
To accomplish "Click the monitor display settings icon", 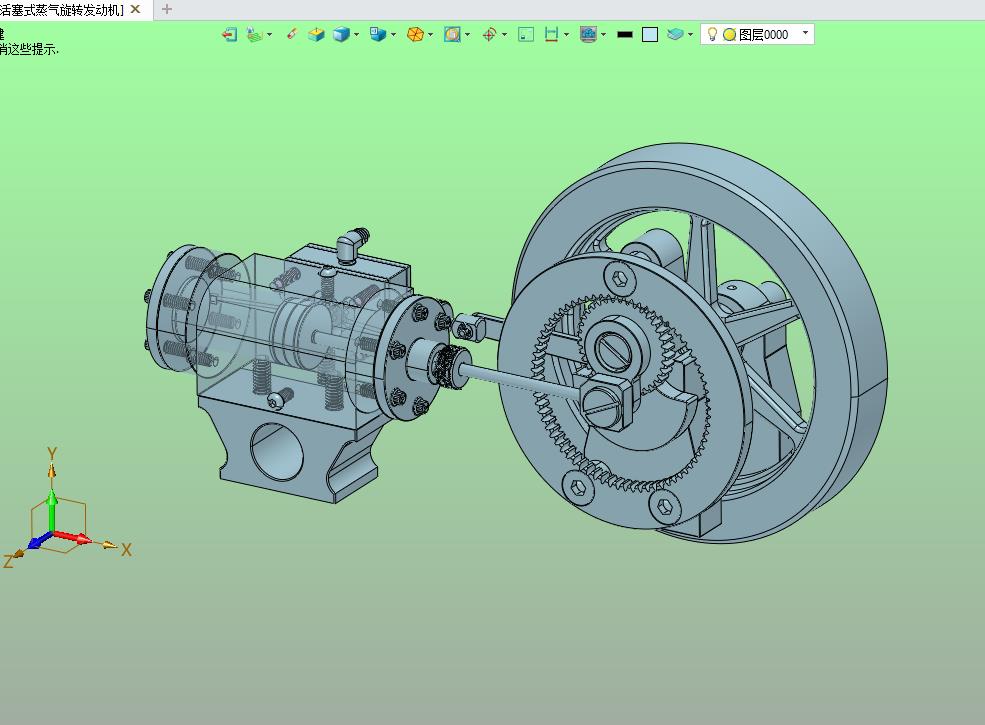I will (x=589, y=35).
